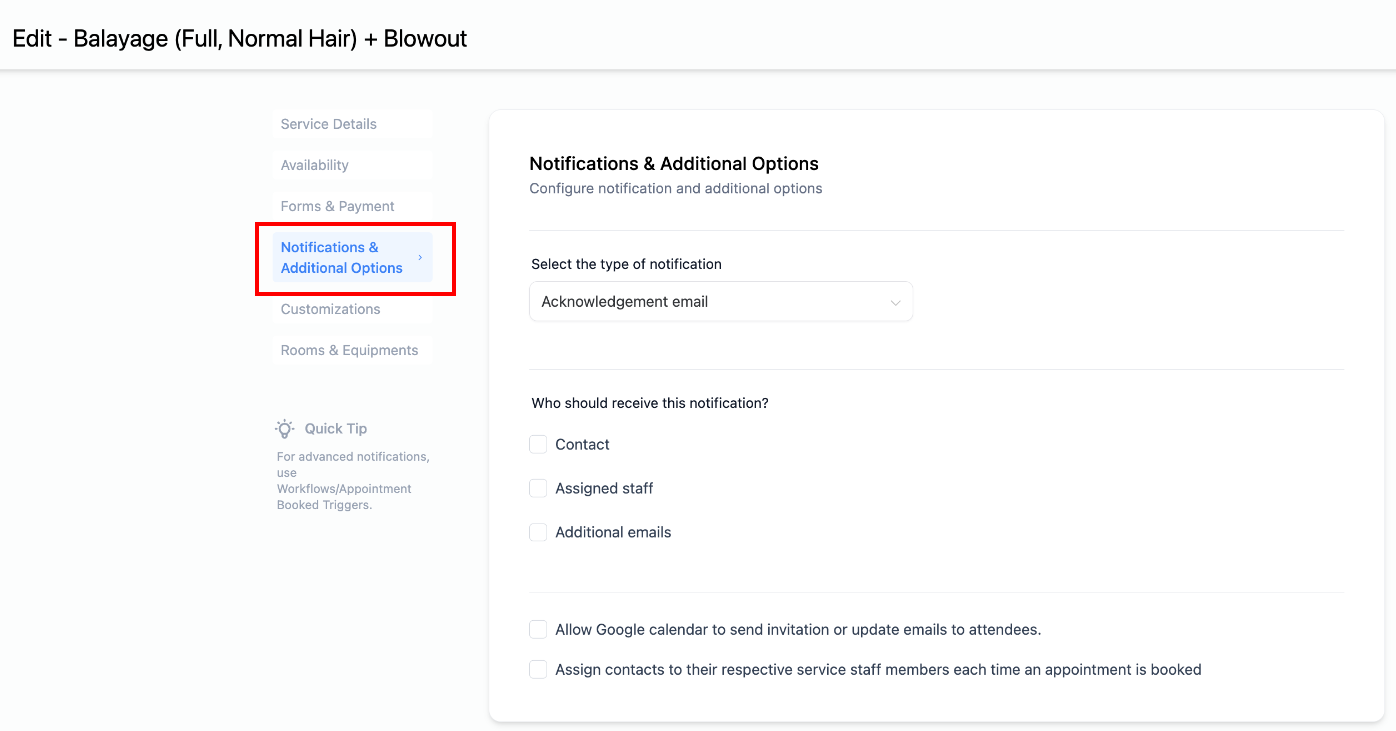Check the Additional emails option
The image size is (1396, 731).
pyautogui.click(x=538, y=532)
